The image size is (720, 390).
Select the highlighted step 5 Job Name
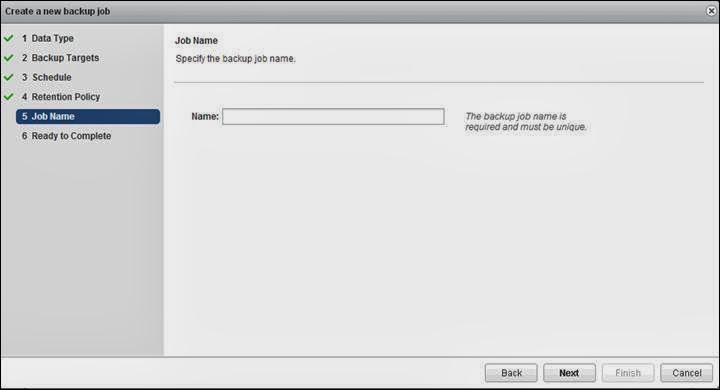point(88,117)
